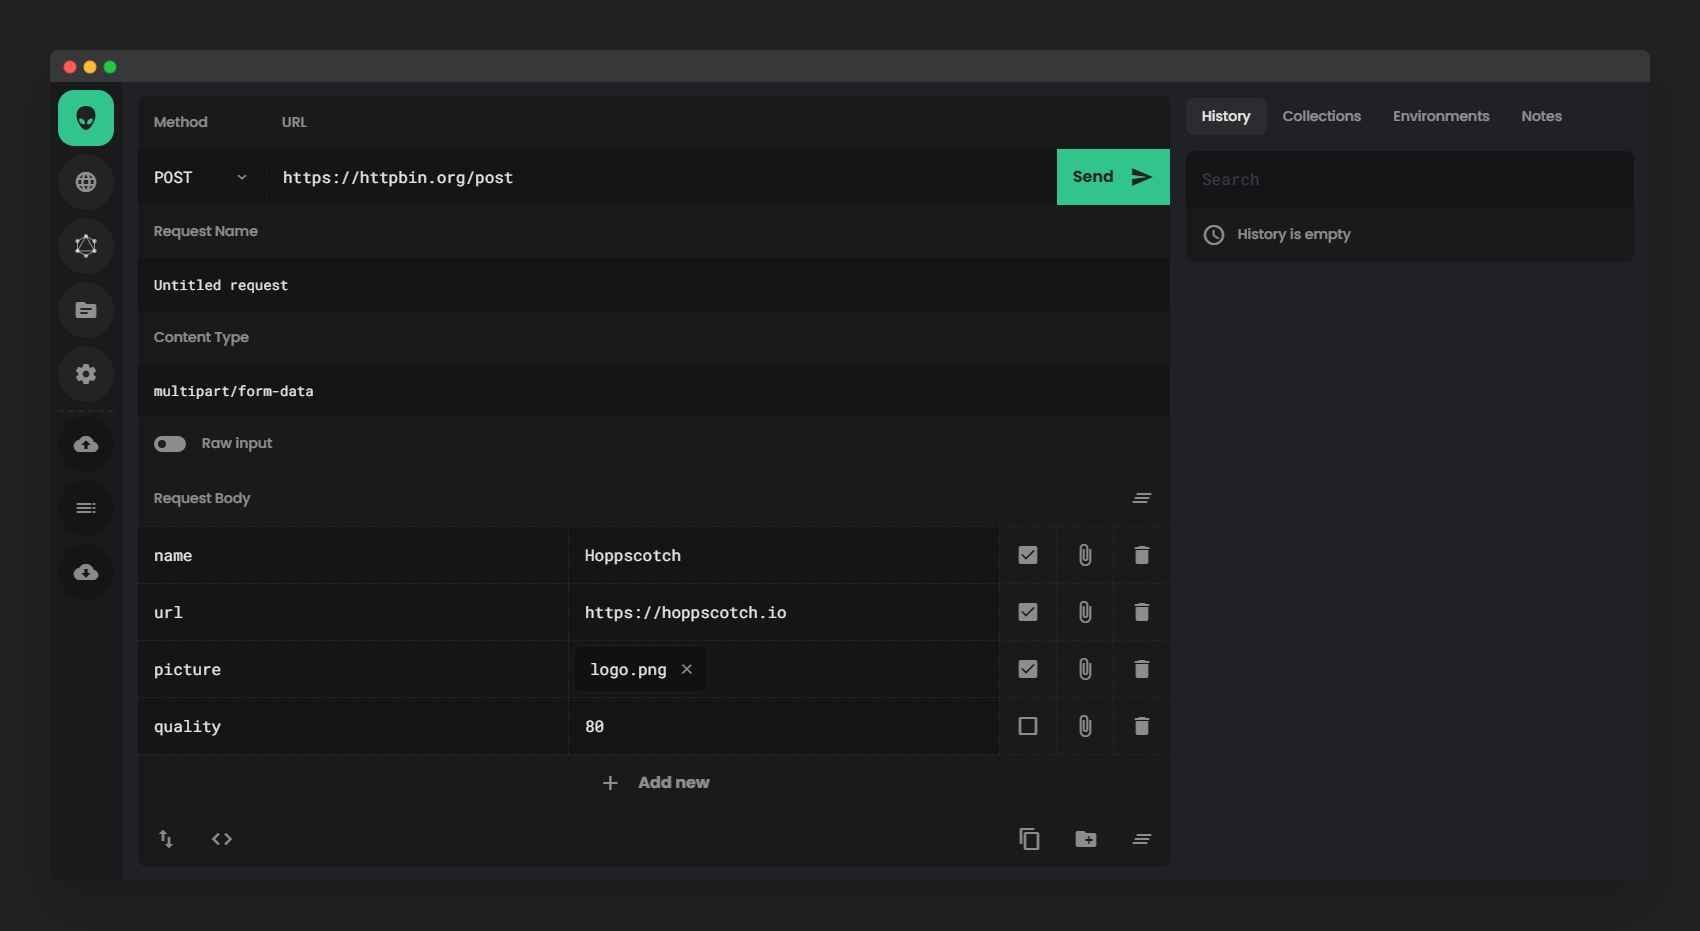The image size is (1700, 931).
Task: Edit the Hoppscotch value field
Action: pos(784,555)
